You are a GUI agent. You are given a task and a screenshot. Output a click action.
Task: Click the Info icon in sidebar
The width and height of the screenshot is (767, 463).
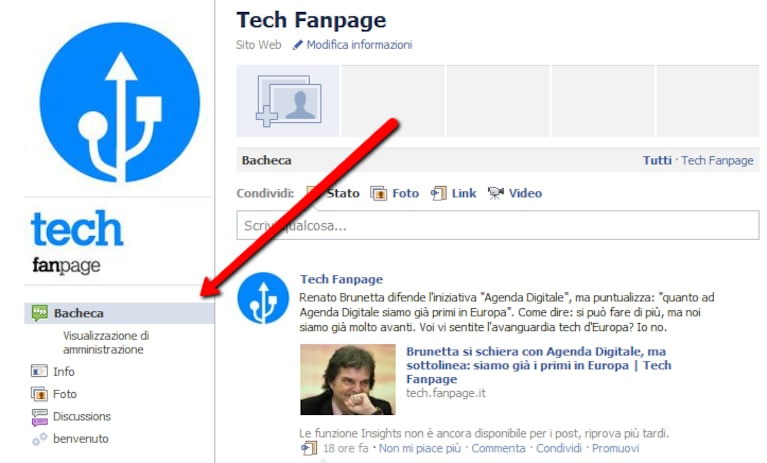pyautogui.click(x=39, y=371)
